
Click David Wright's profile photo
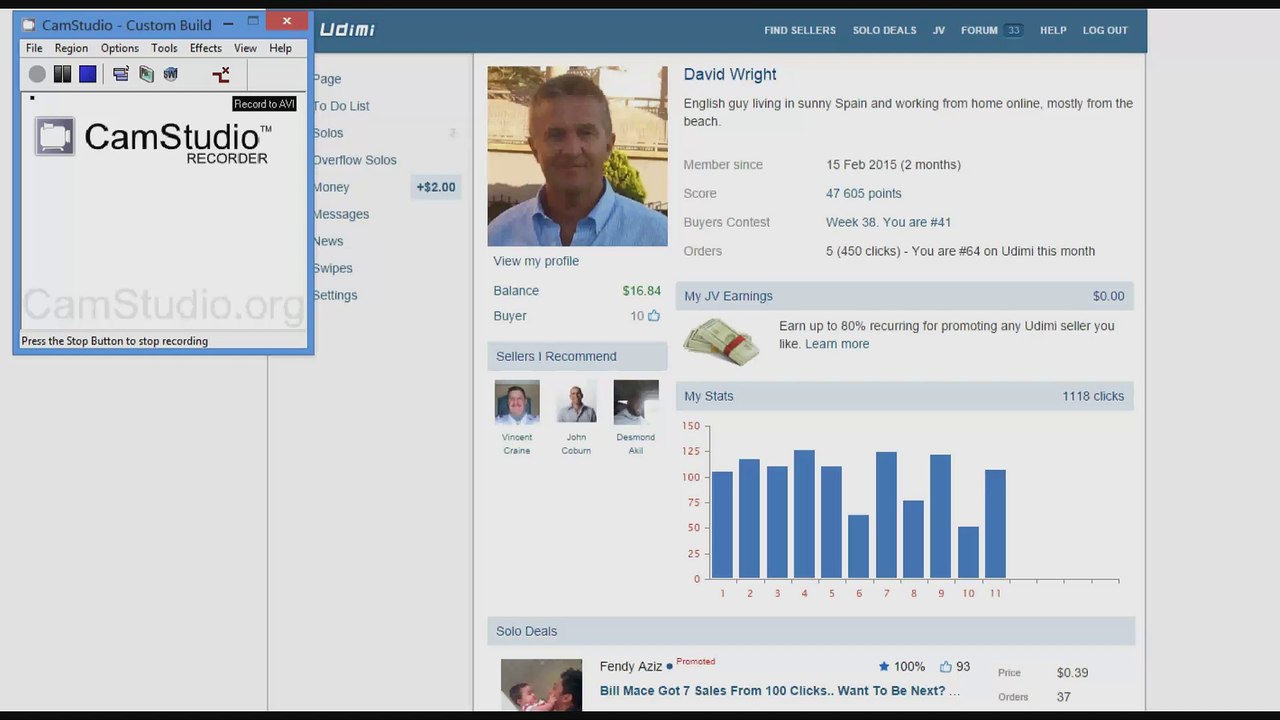(x=577, y=156)
